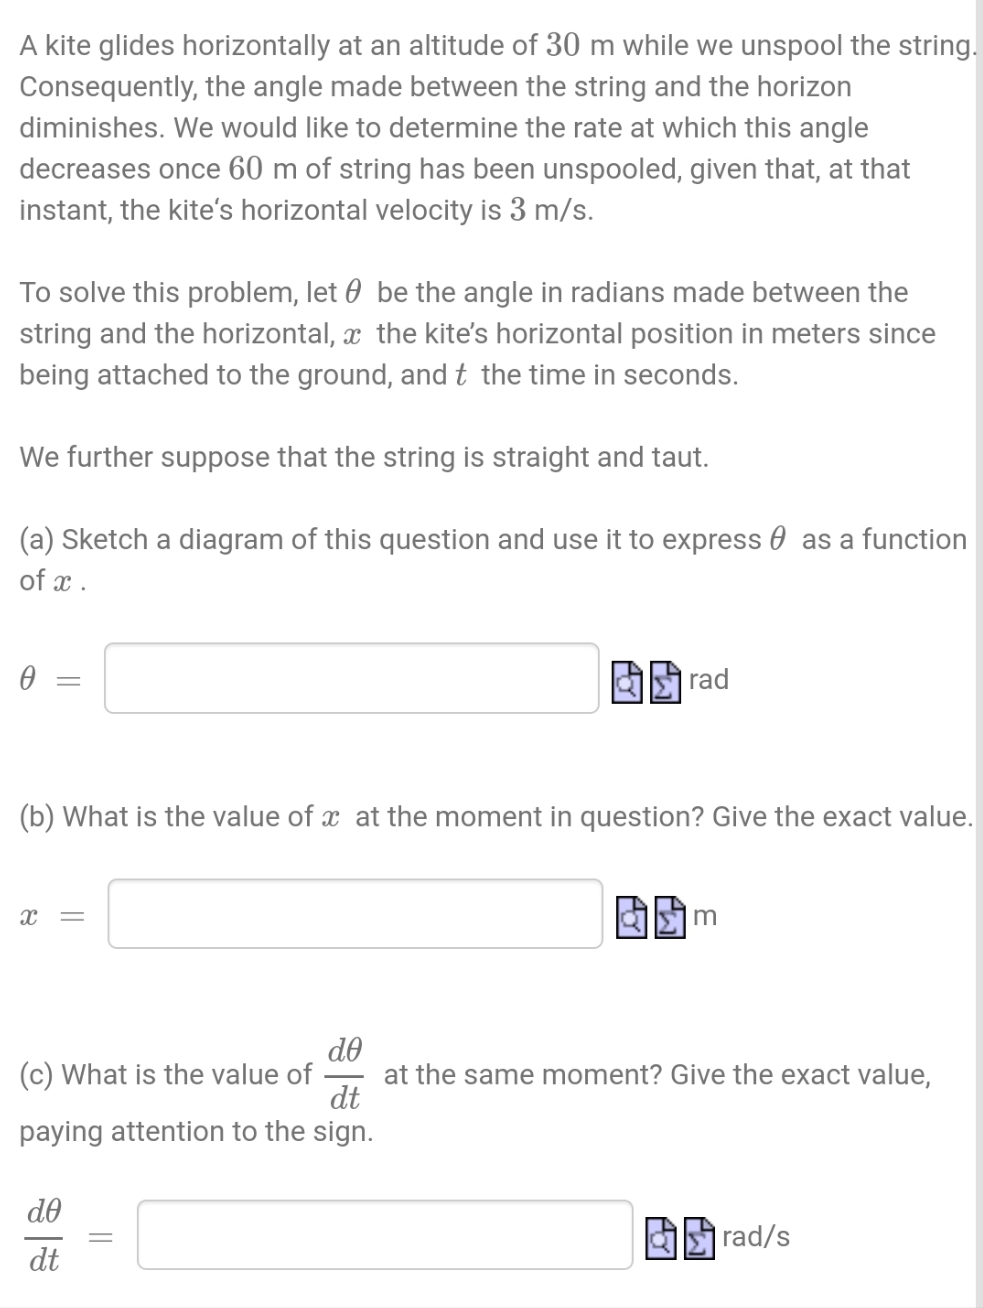Select the rad unit label beside θ field

(x=709, y=679)
